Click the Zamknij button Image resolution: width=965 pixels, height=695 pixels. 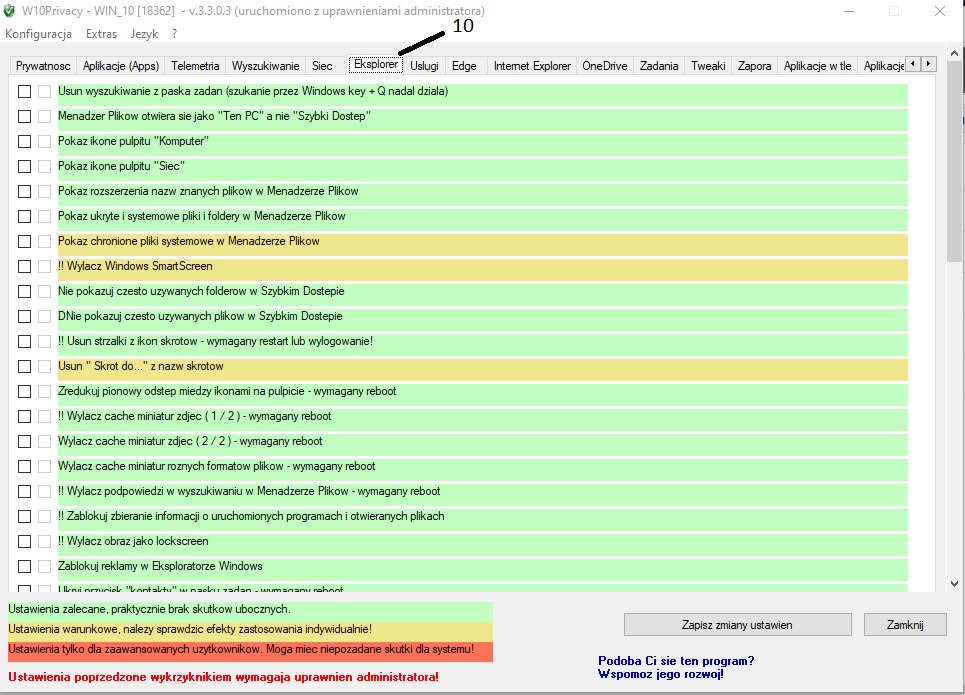pyautogui.click(x=905, y=625)
